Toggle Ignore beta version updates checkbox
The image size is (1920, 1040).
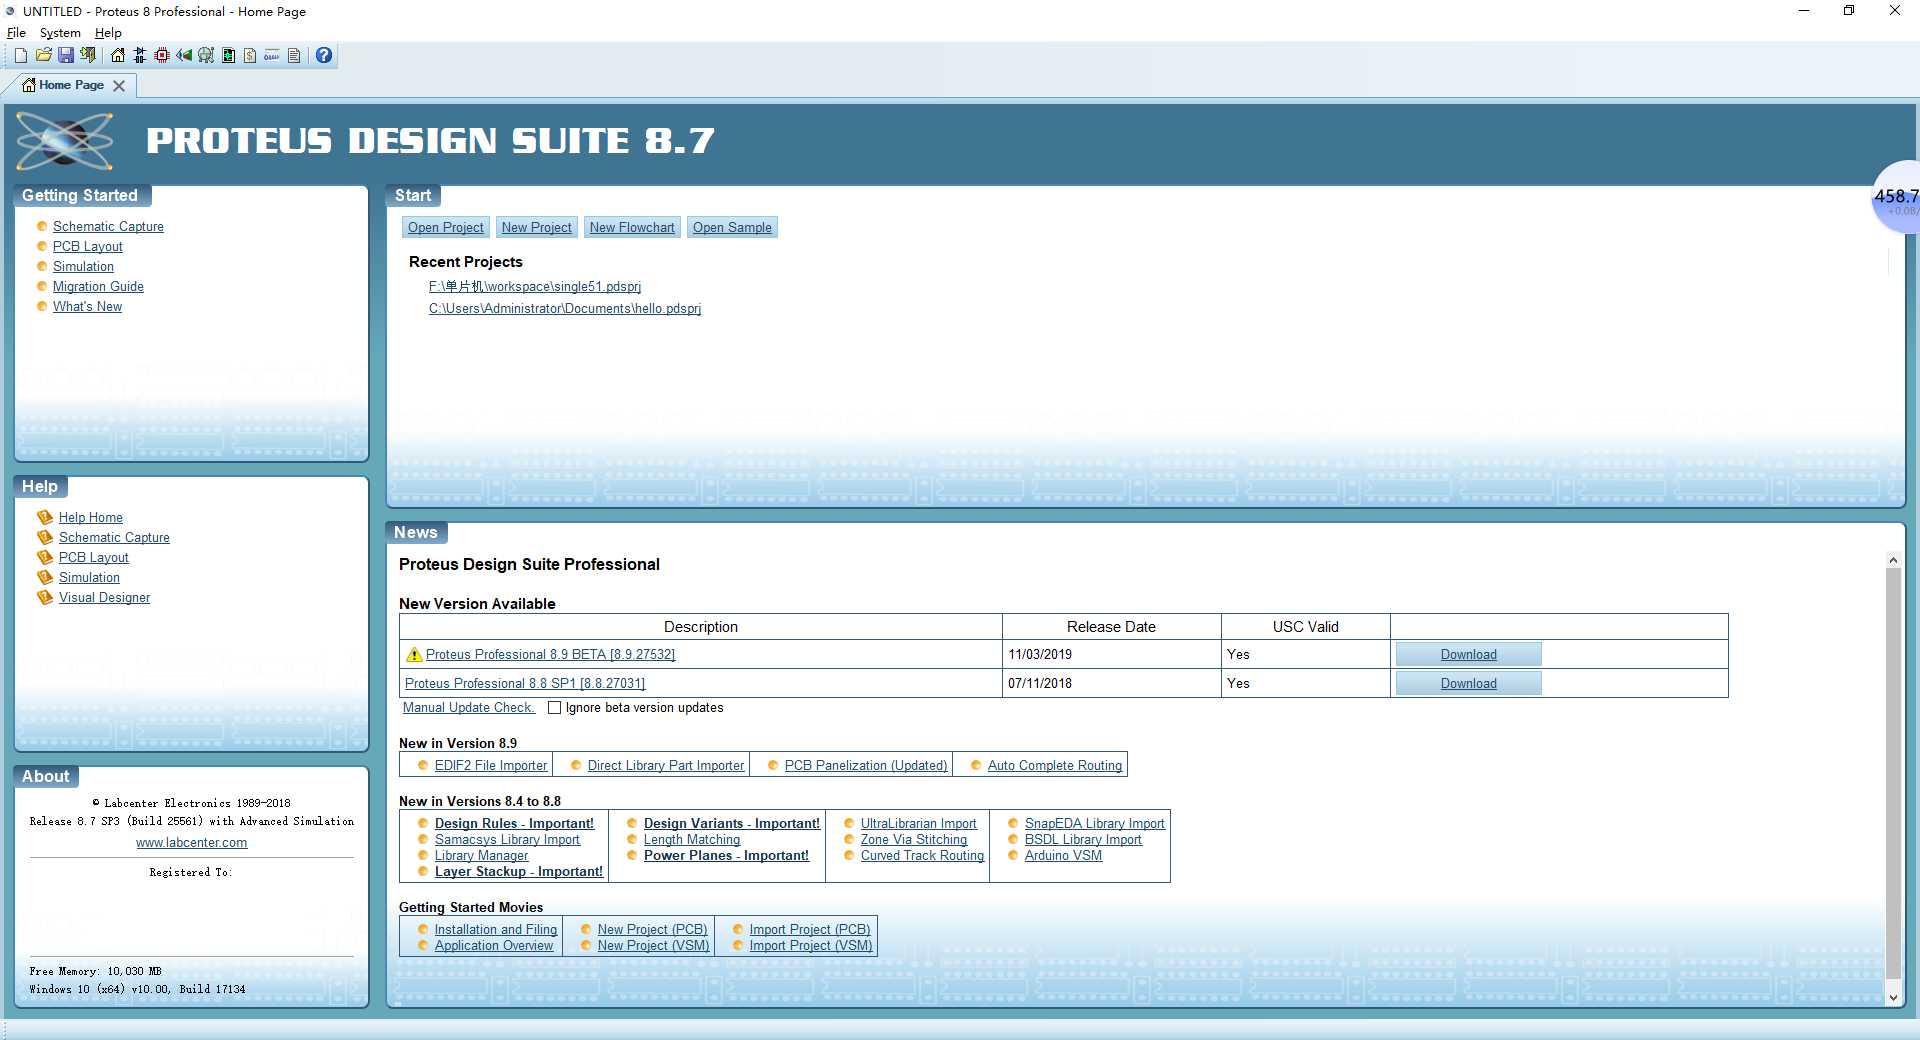(x=554, y=708)
